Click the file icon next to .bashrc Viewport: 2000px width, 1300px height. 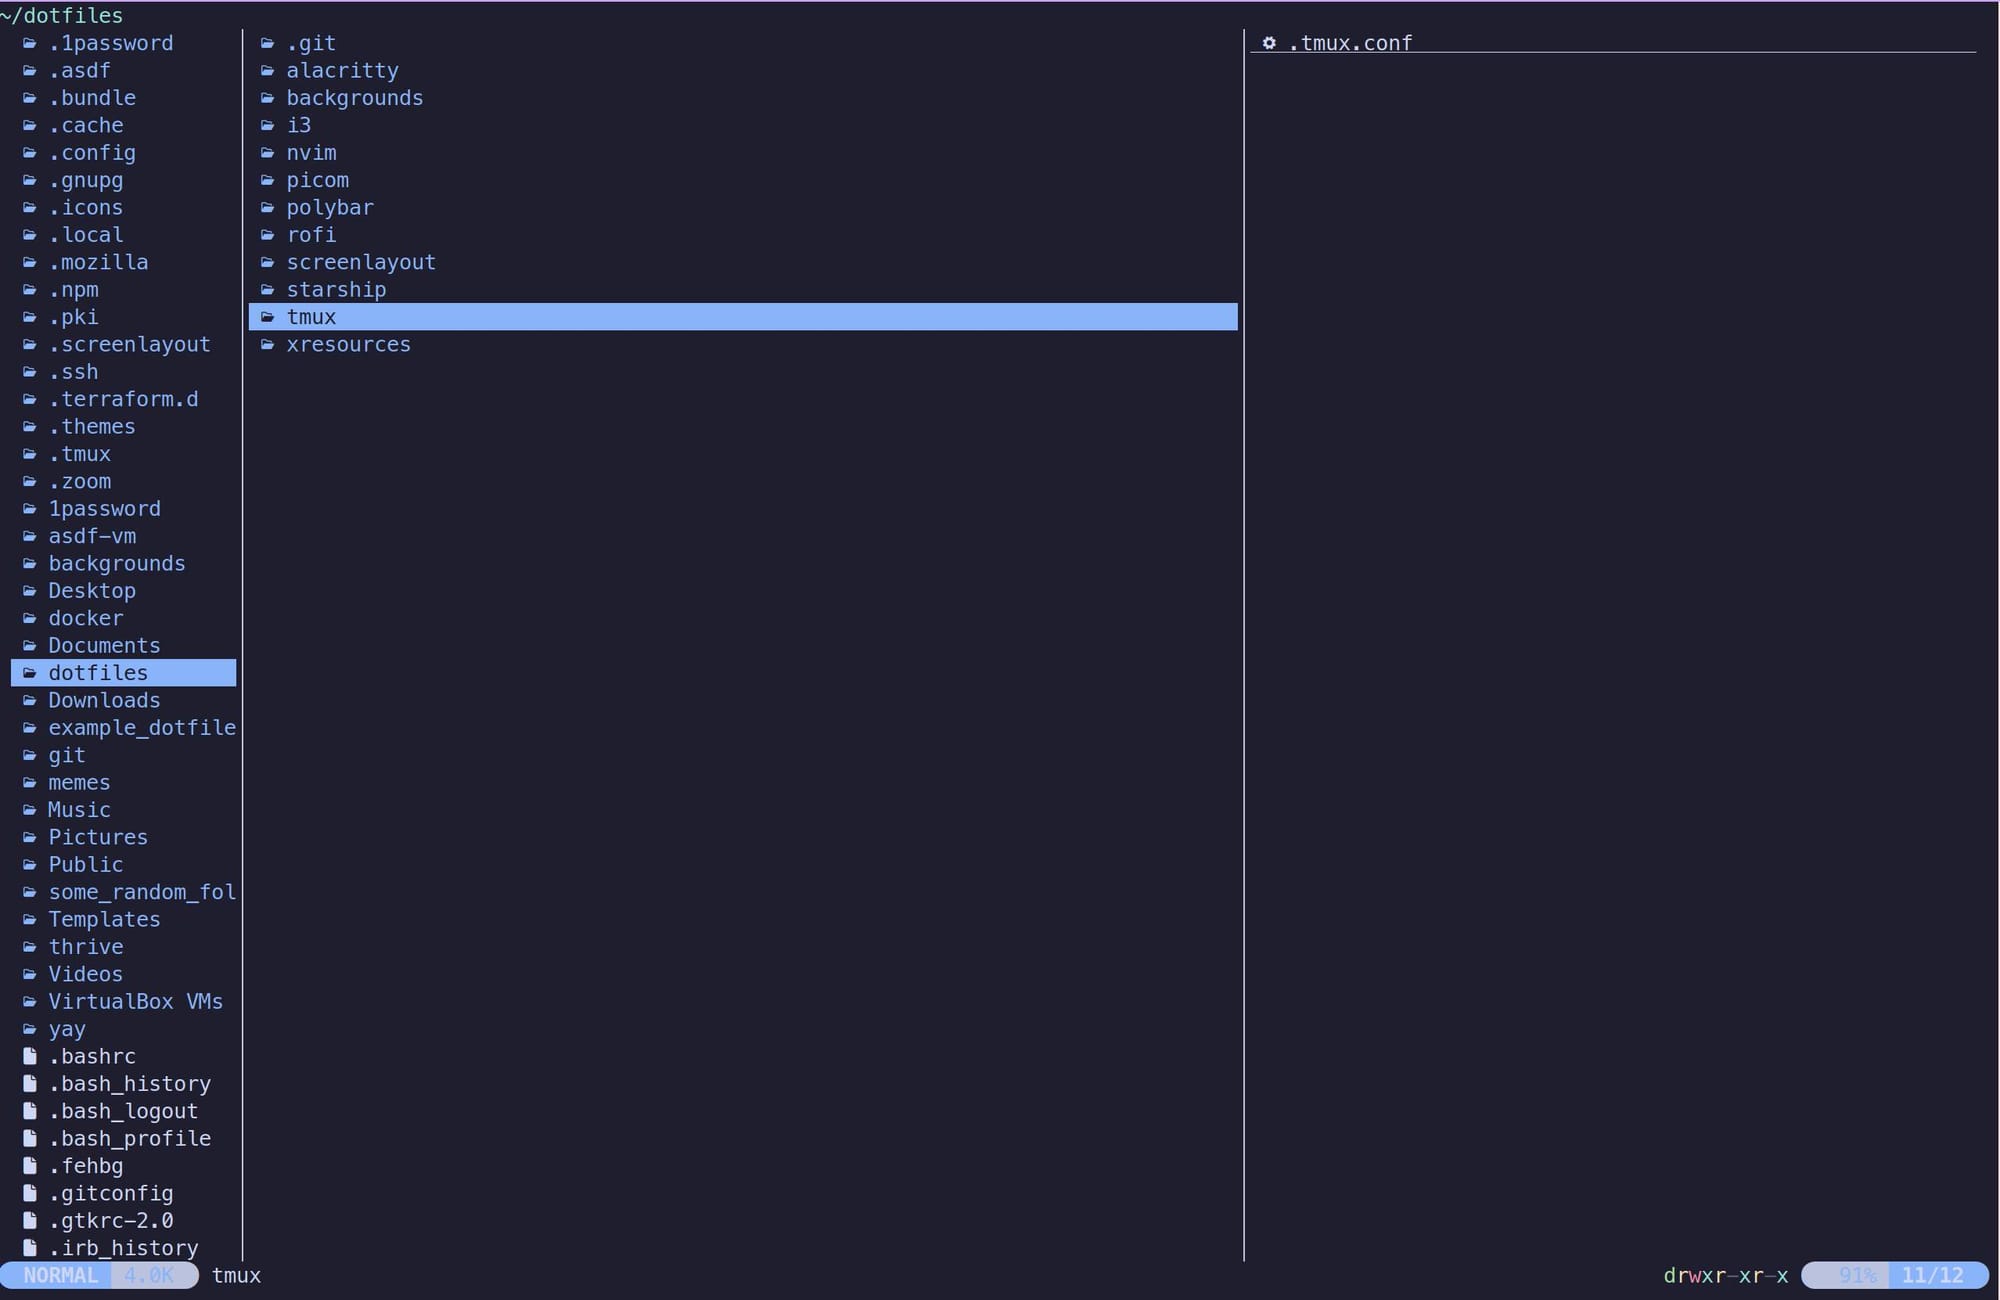(30, 1056)
